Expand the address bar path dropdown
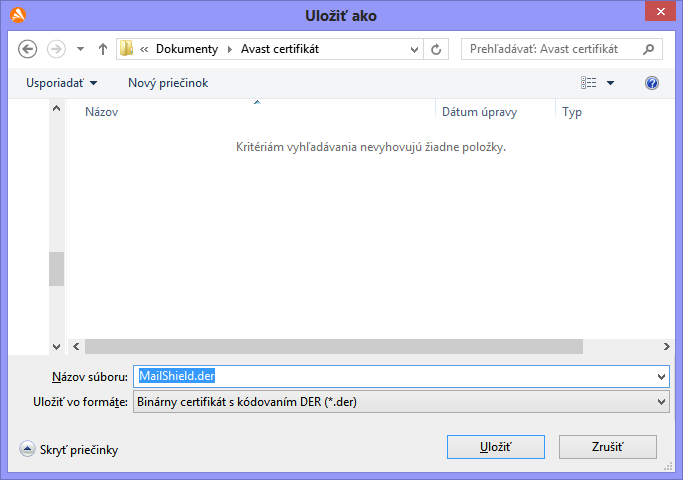This screenshot has width=683, height=480. pos(414,49)
